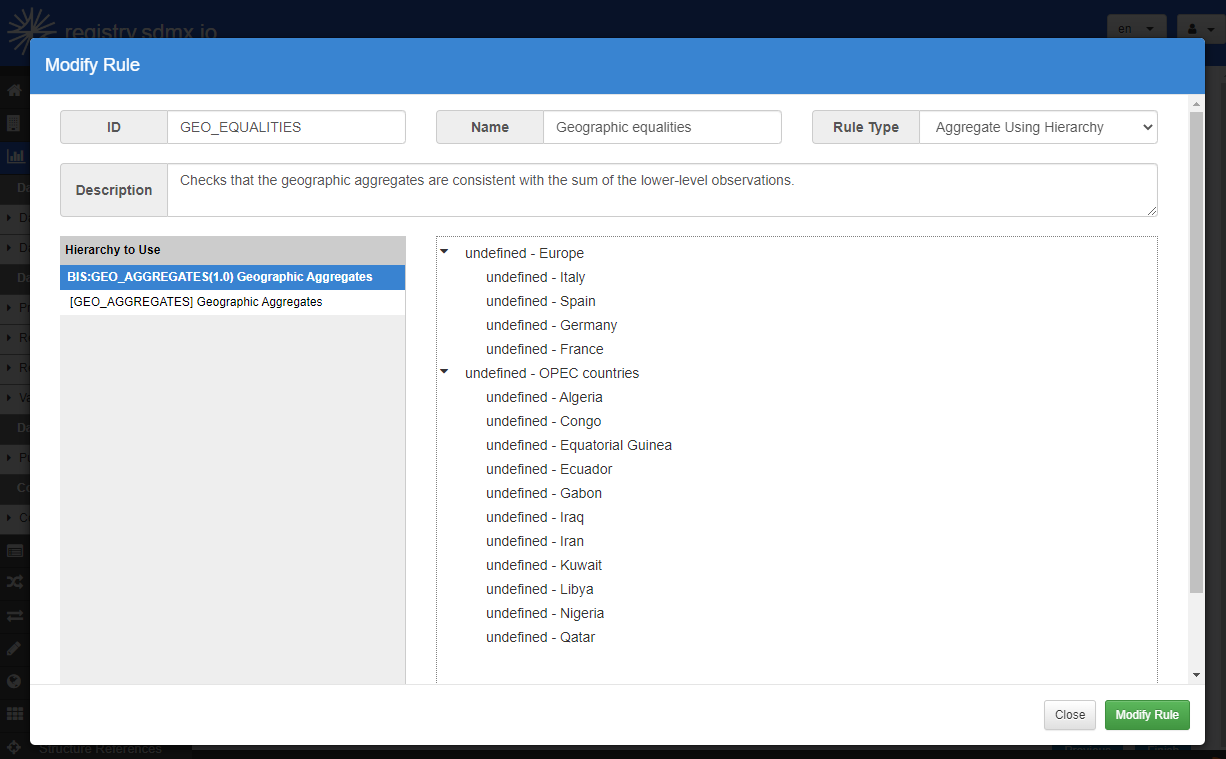
Task: Click the dialog's vertical scrollbar thumb
Action: tap(1196, 350)
